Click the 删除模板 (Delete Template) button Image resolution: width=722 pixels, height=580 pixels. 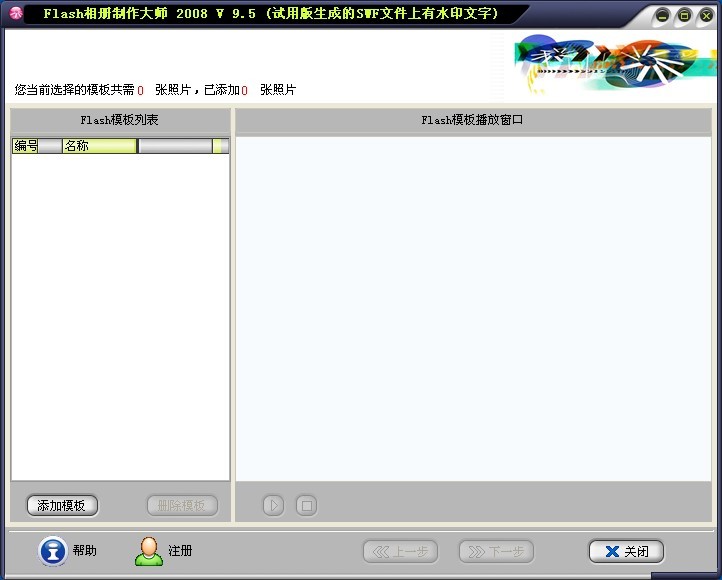181,505
